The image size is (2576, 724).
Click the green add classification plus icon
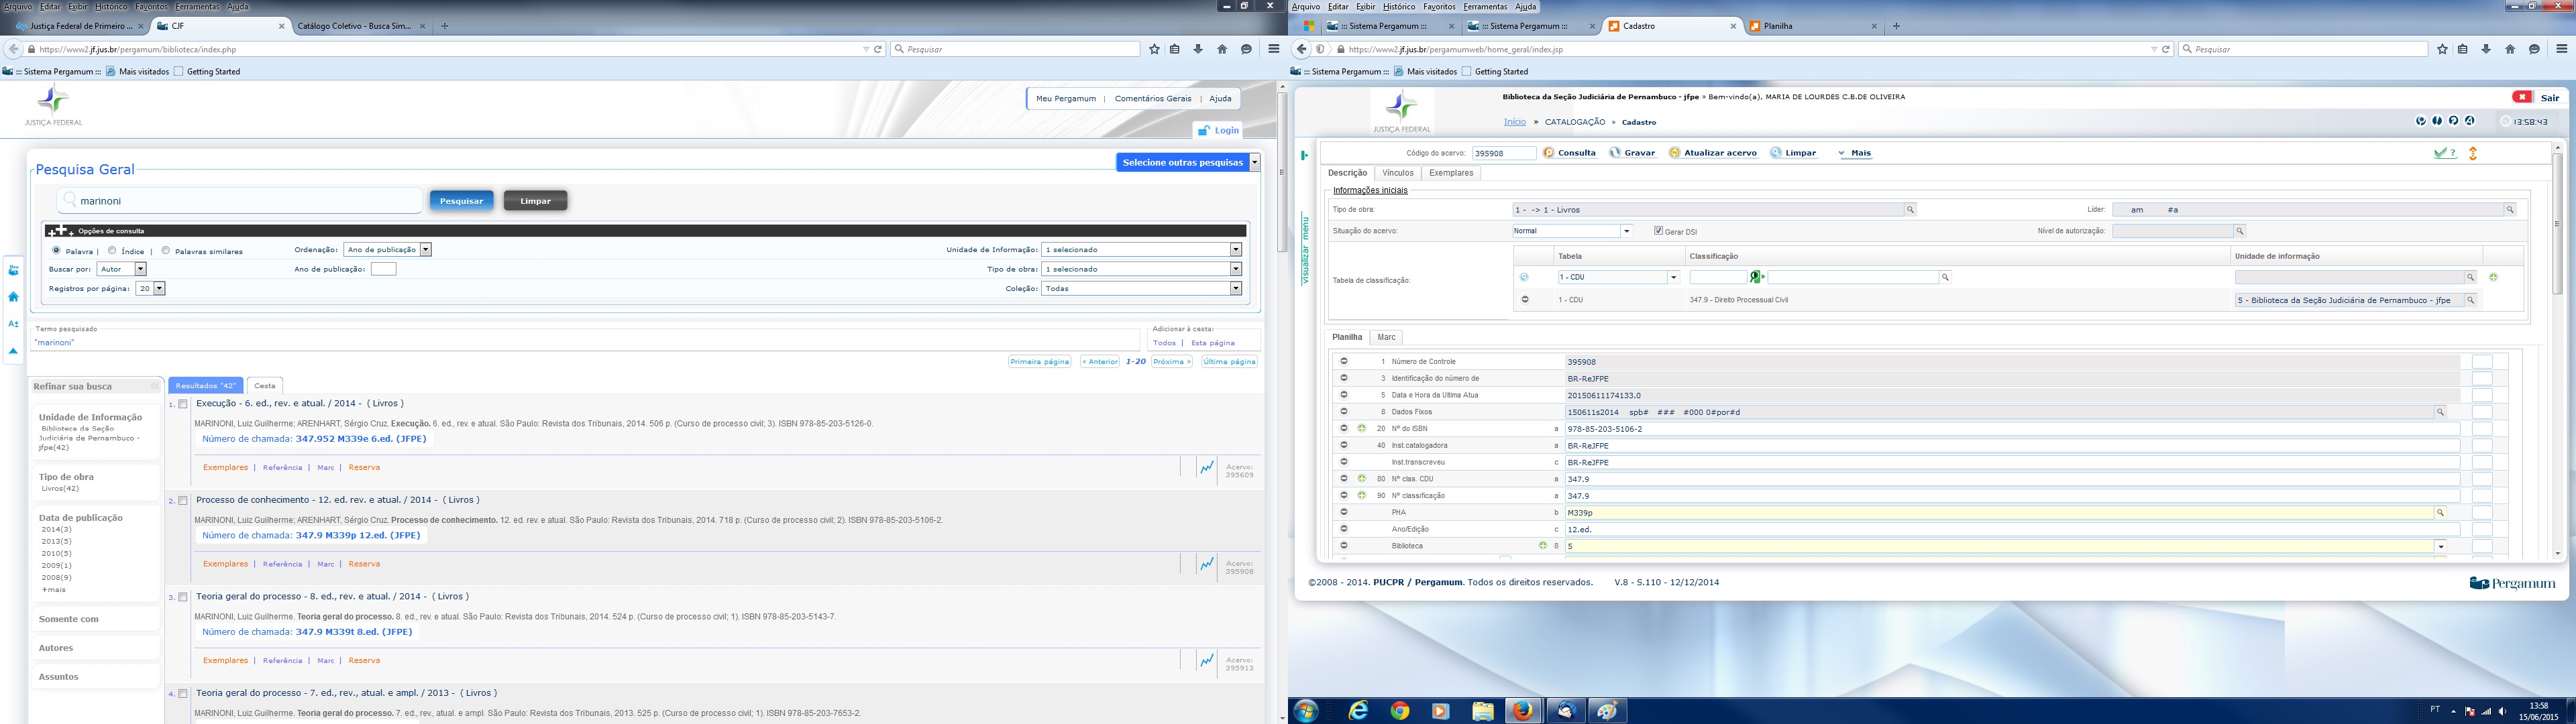pyautogui.click(x=2493, y=277)
